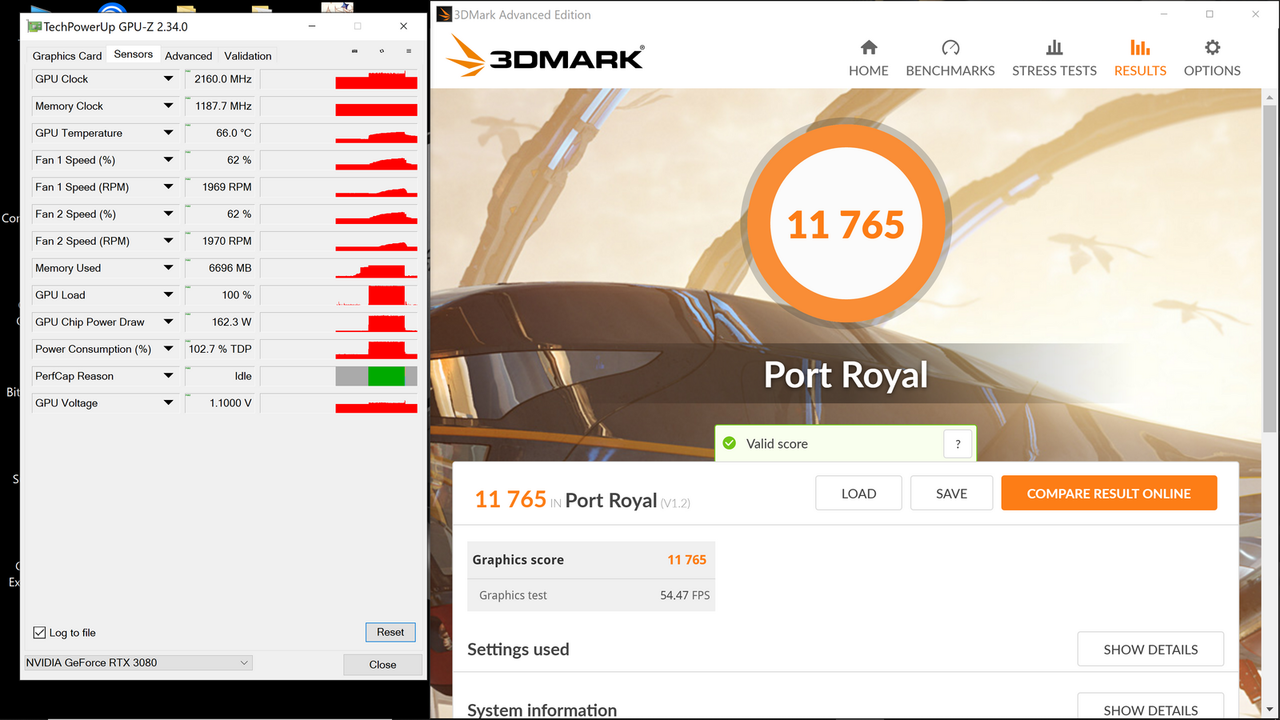The height and width of the screenshot is (720, 1280).
Task: Click the GPU-Z screenshot camera icon
Action: 355,52
